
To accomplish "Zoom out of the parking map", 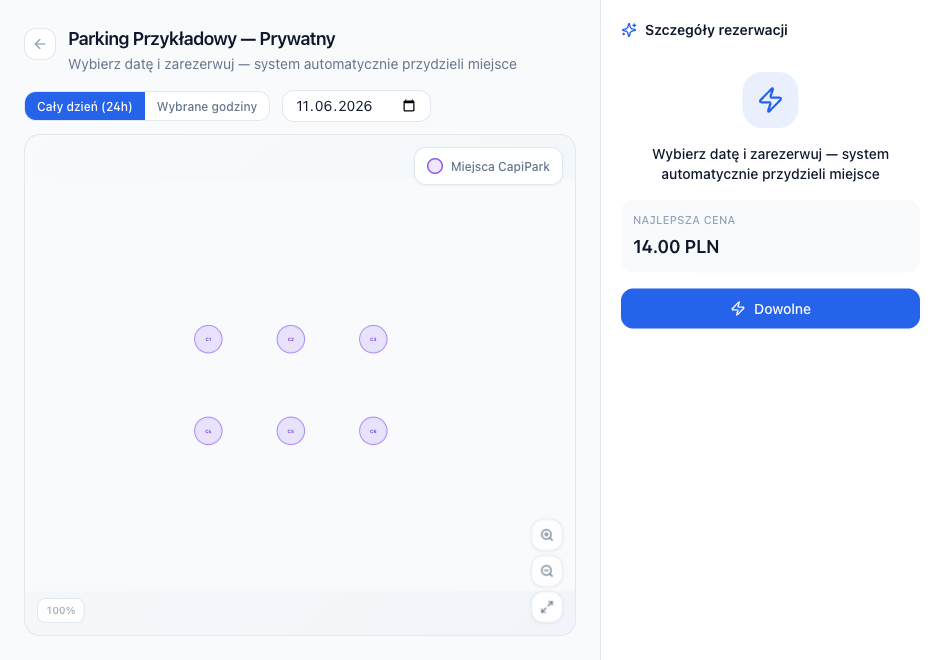I will click(x=547, y=571).
